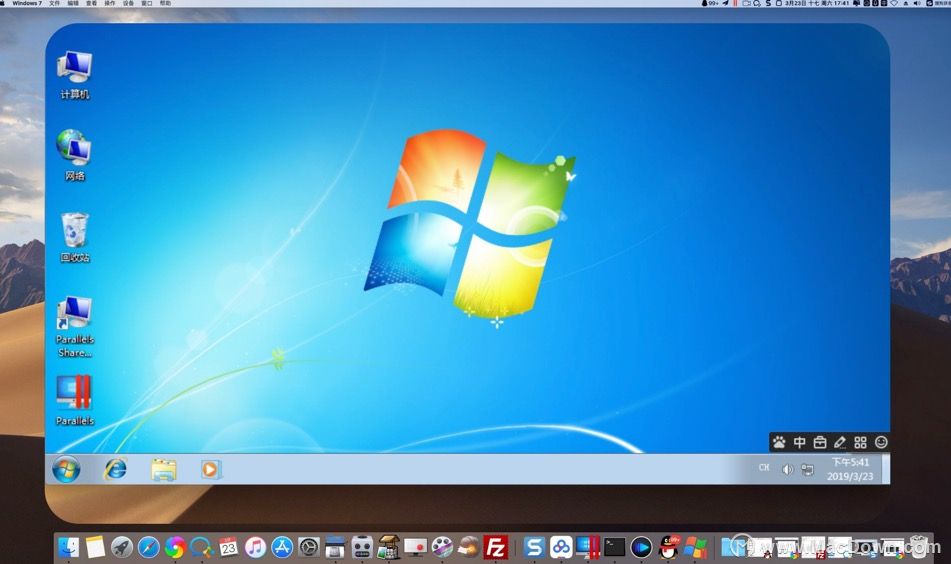The image size is (951, 564).
Task: Open Calendar icon showing 23
Action: point(229,548)
